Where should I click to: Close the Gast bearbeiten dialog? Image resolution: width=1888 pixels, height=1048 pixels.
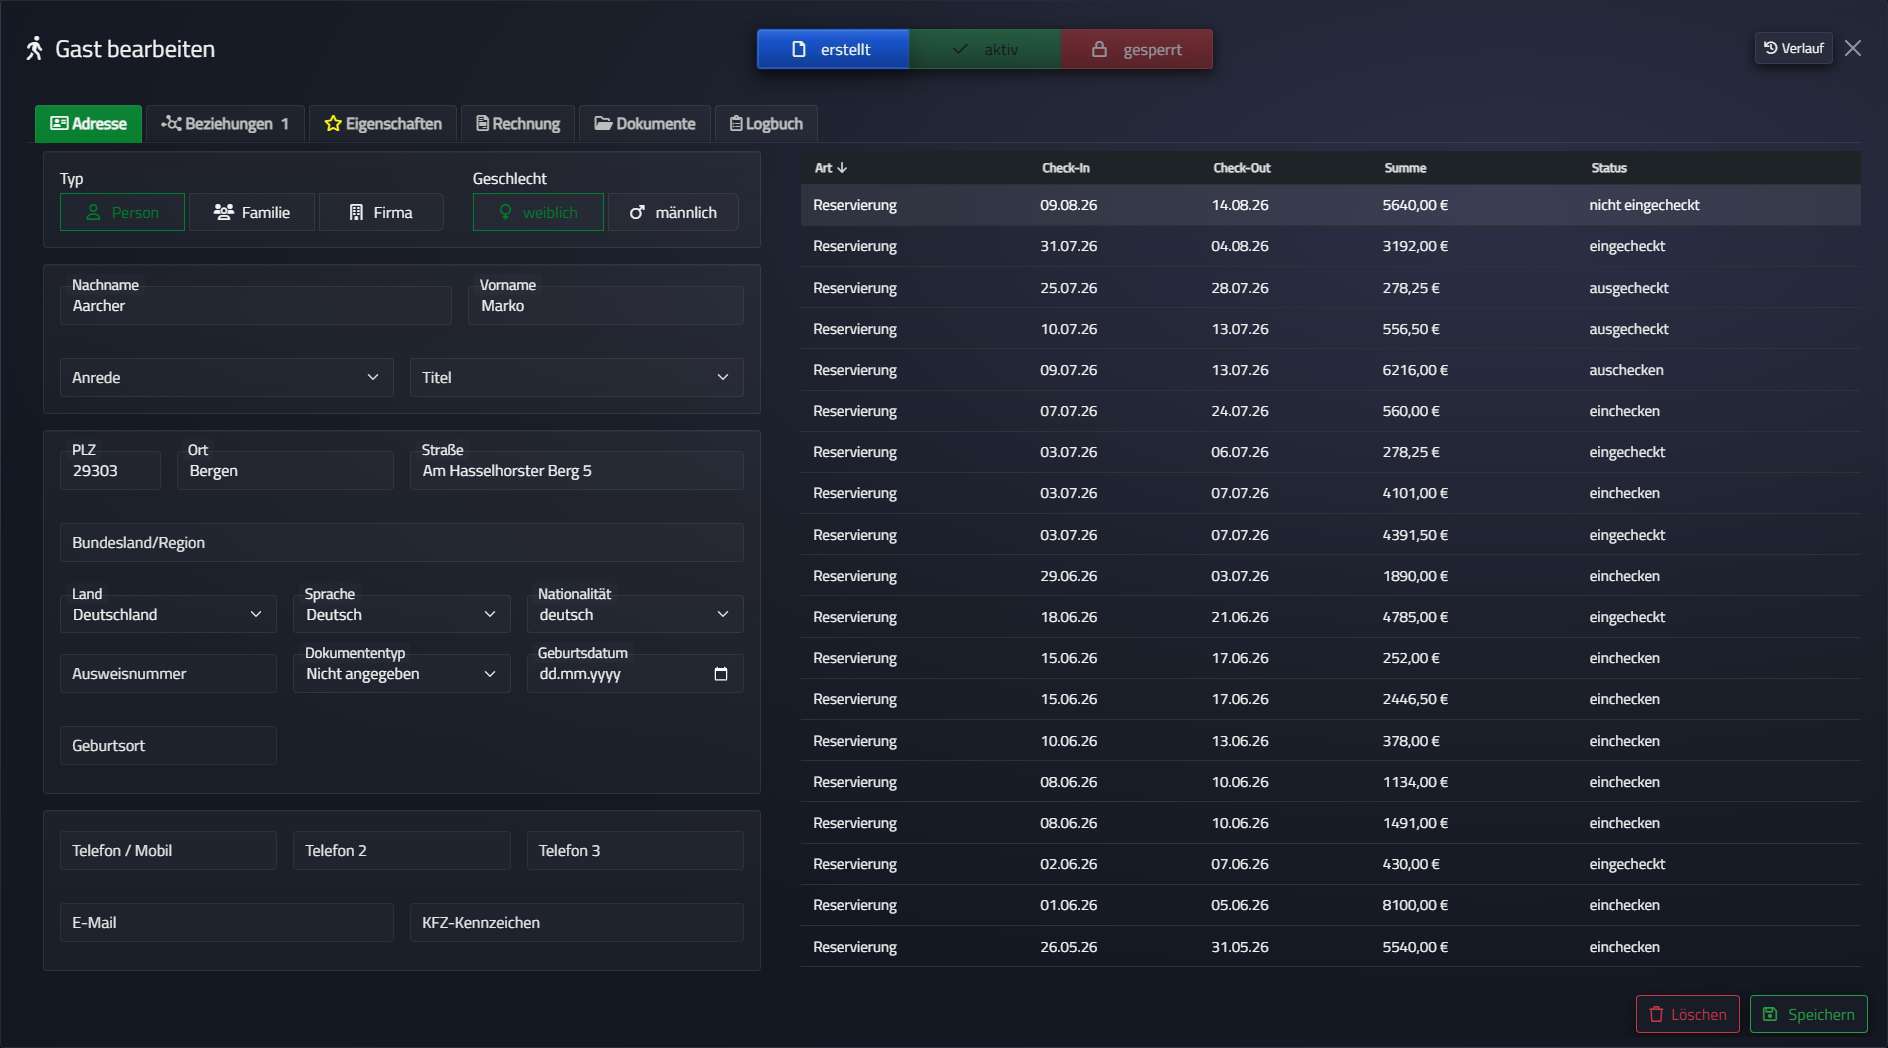[x=1853, y=48]
